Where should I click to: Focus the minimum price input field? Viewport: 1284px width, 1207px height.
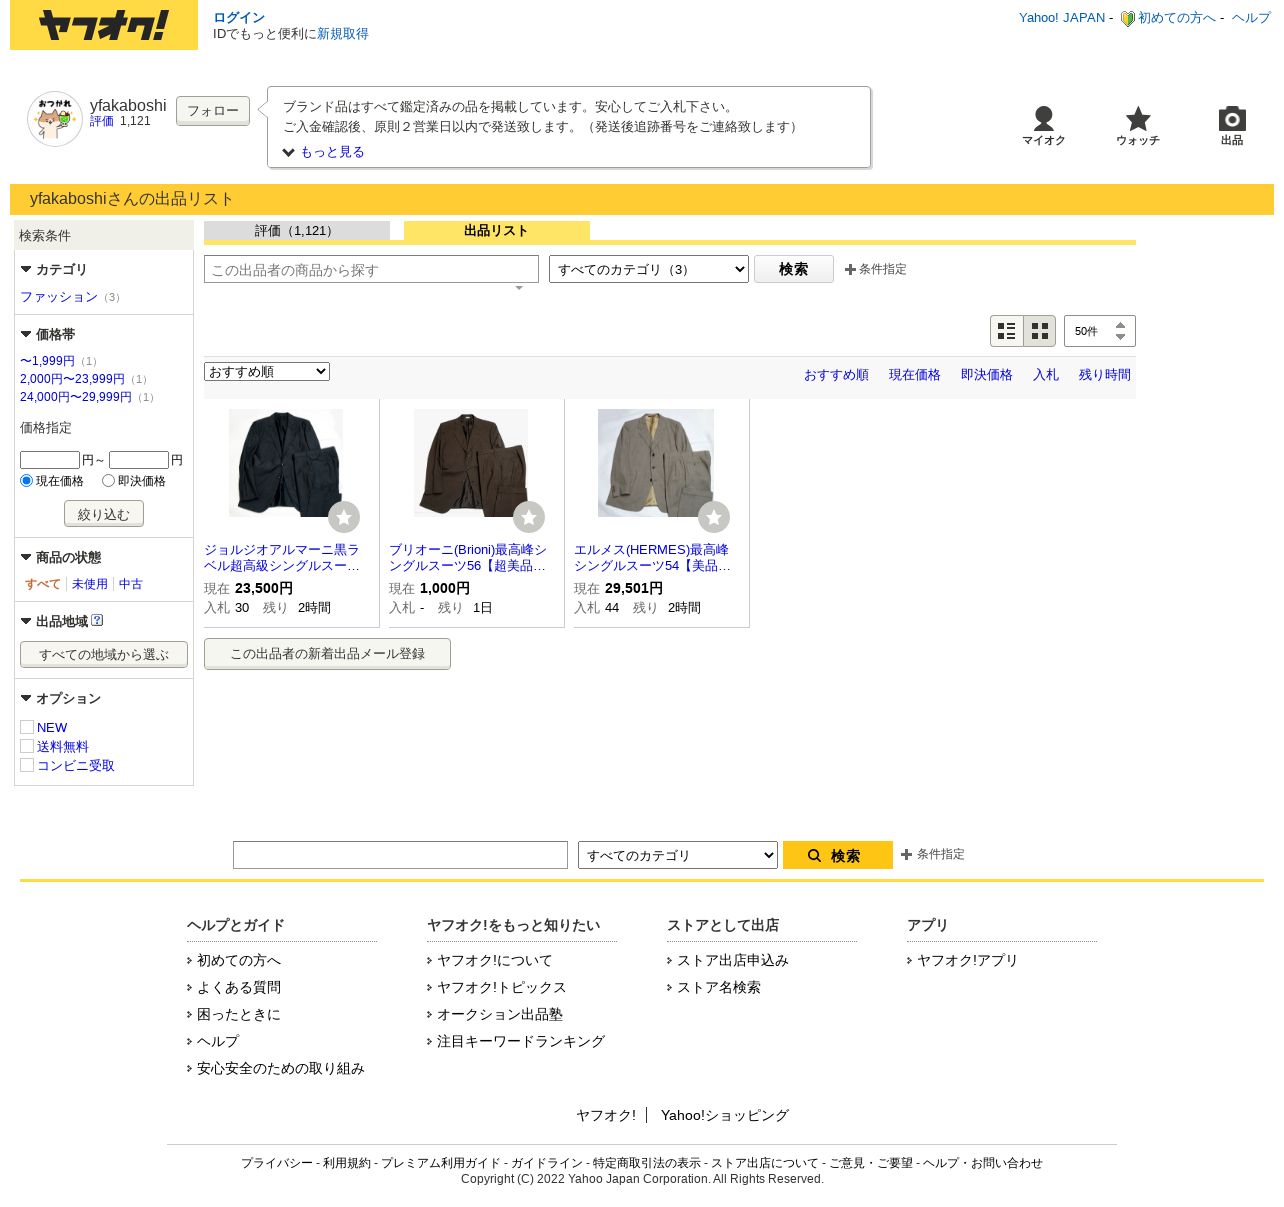tap(50, 460)
